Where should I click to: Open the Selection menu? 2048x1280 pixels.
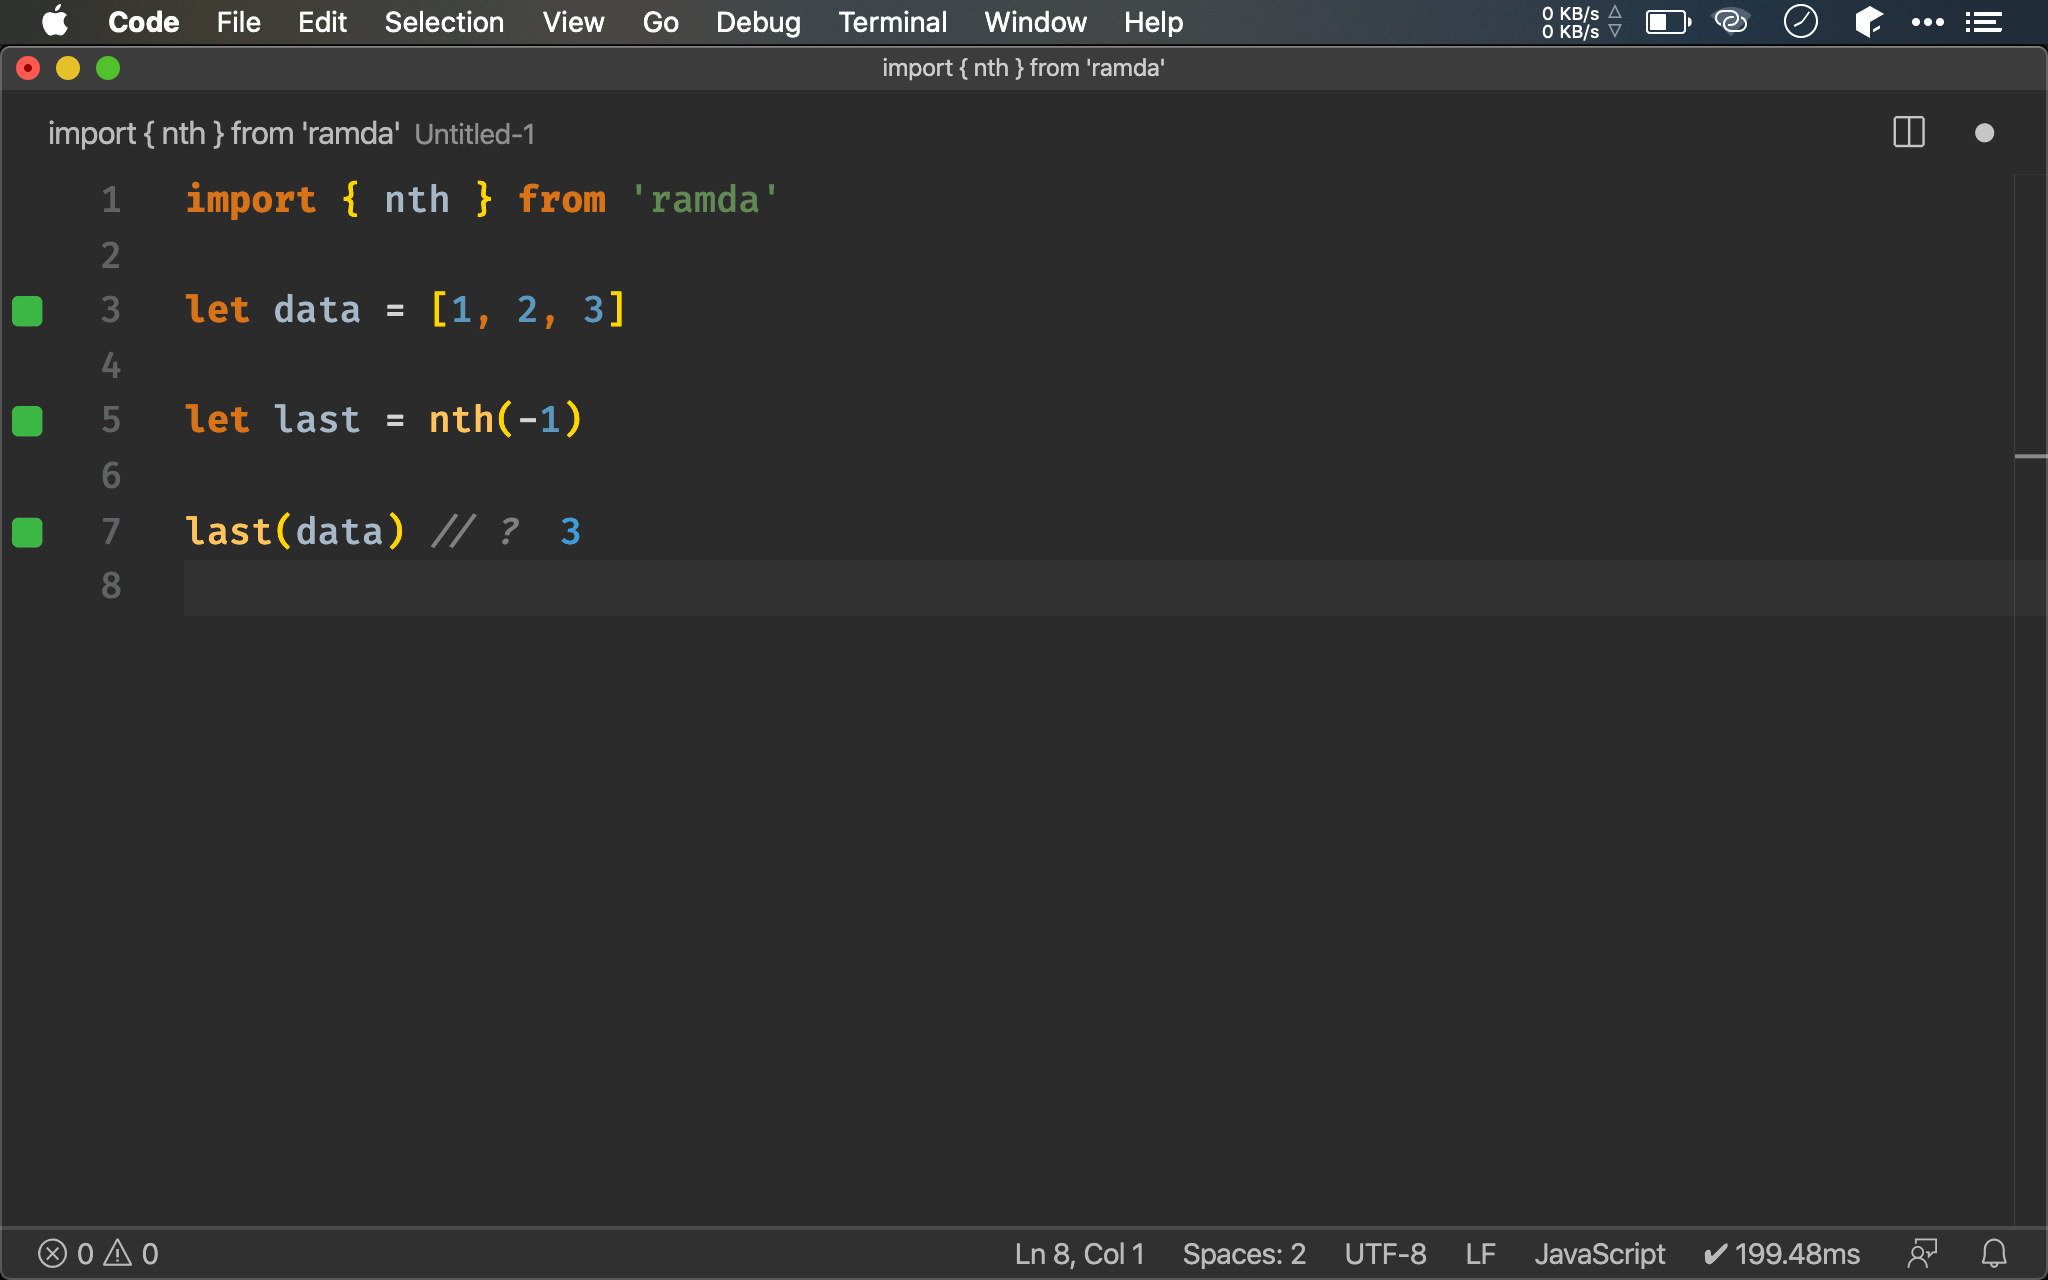tap(444, 22)
